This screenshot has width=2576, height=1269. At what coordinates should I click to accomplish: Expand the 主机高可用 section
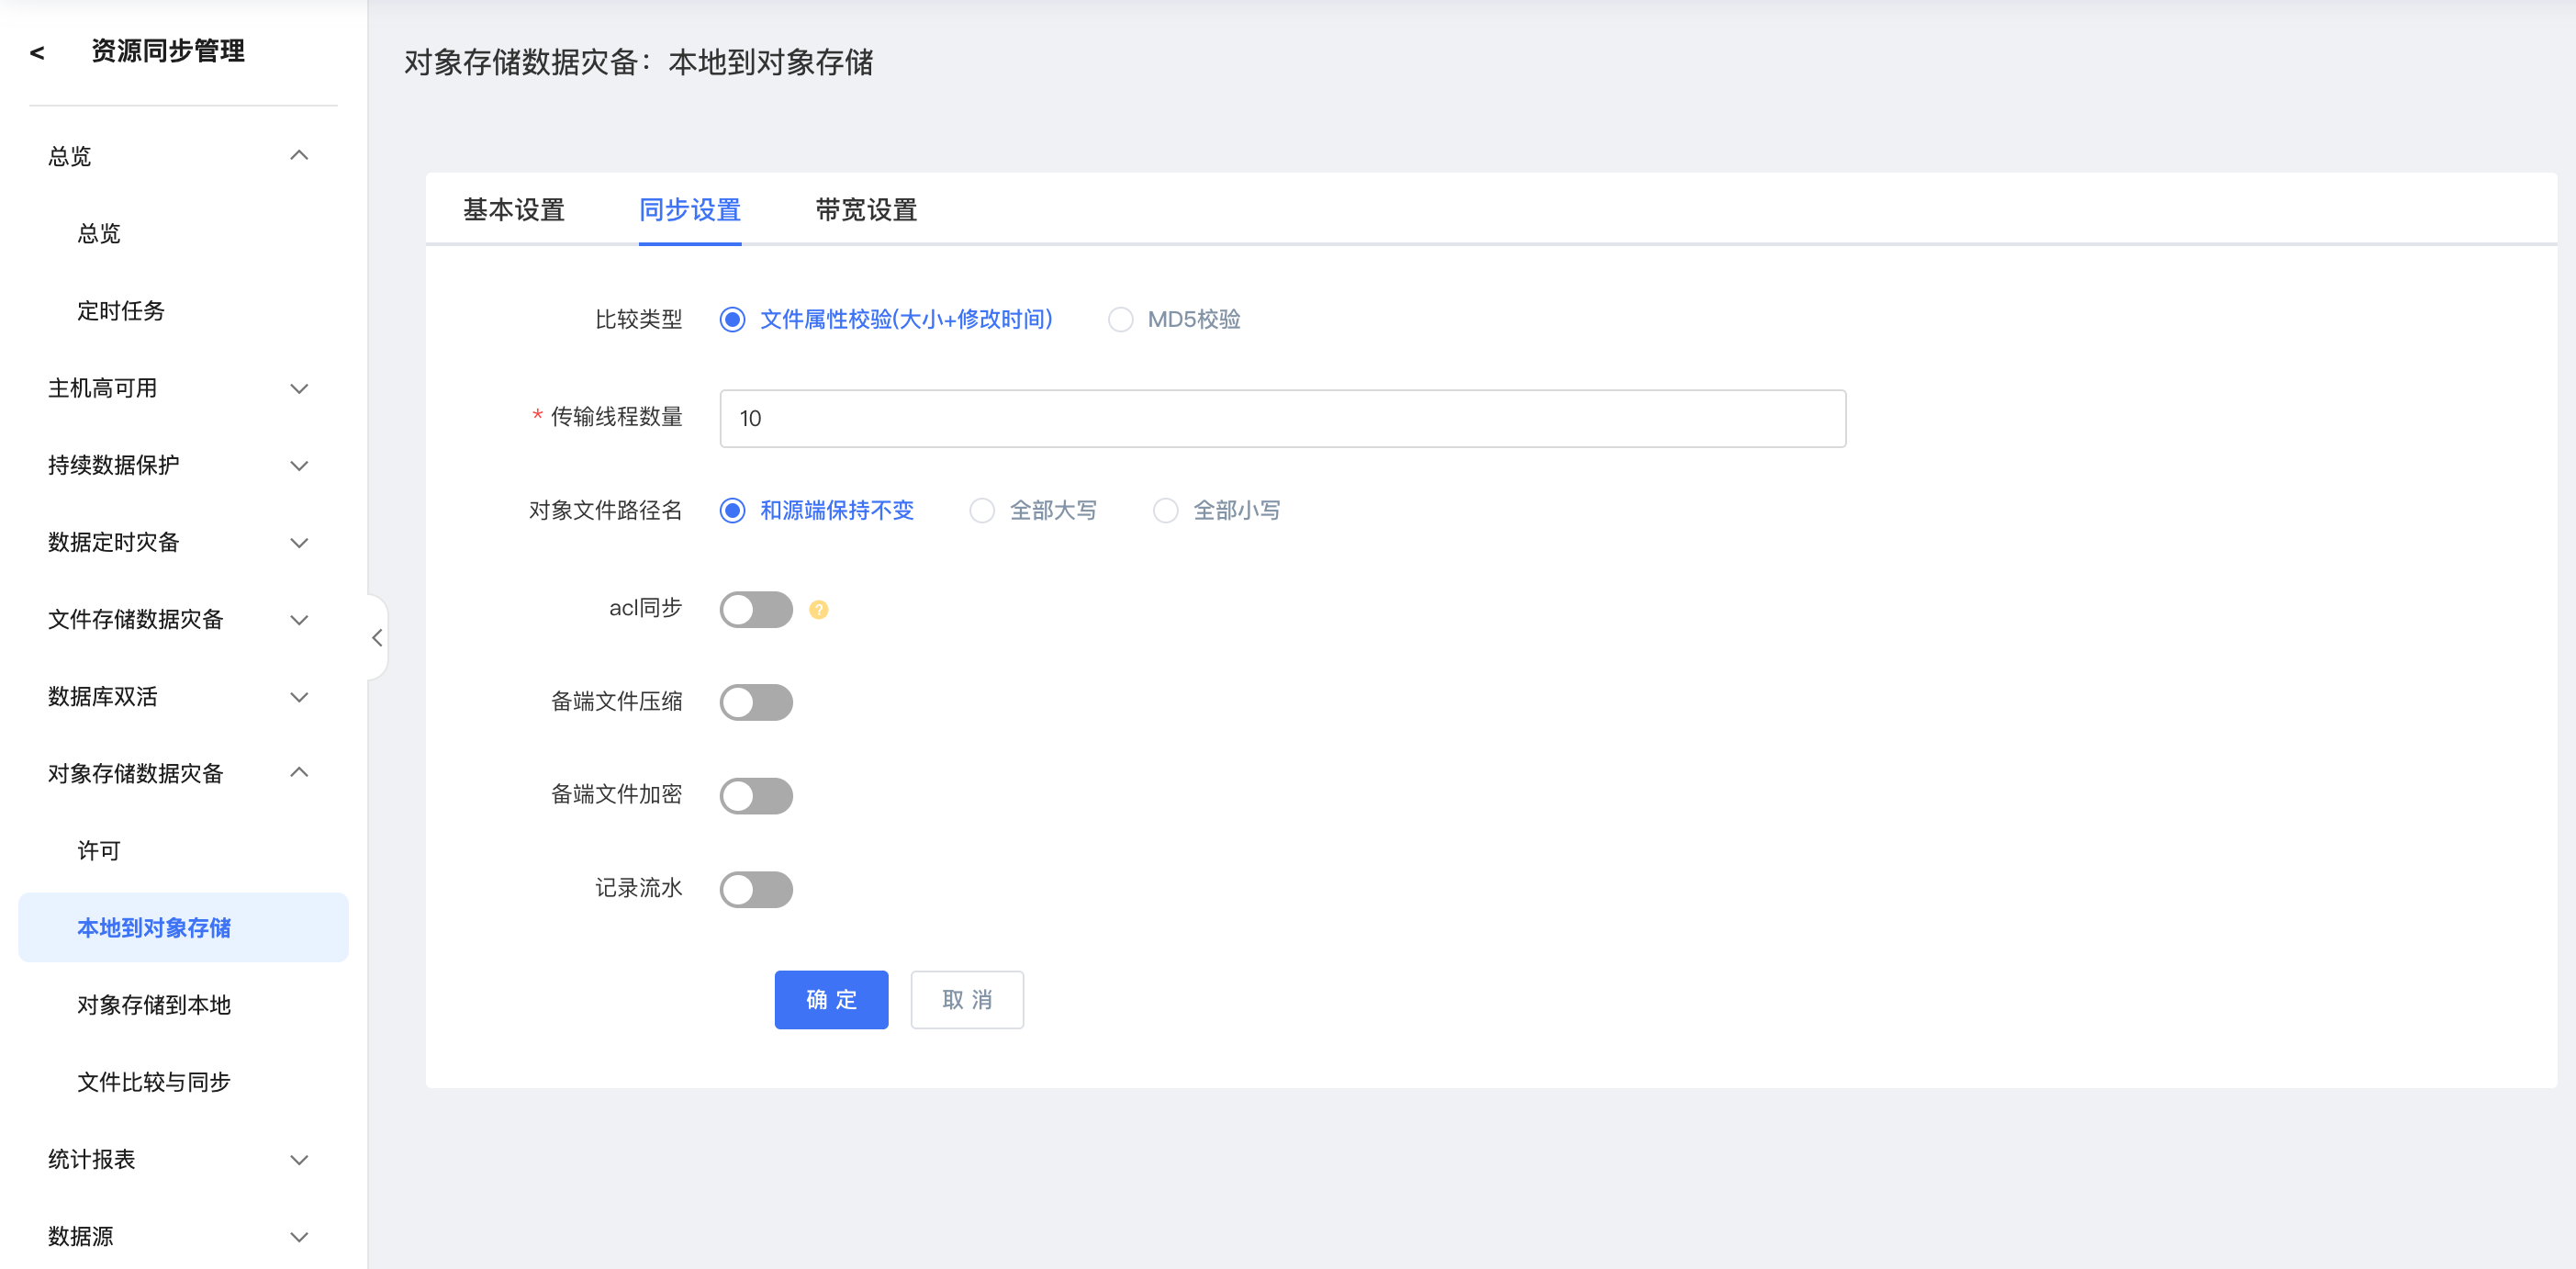(298, 388)
